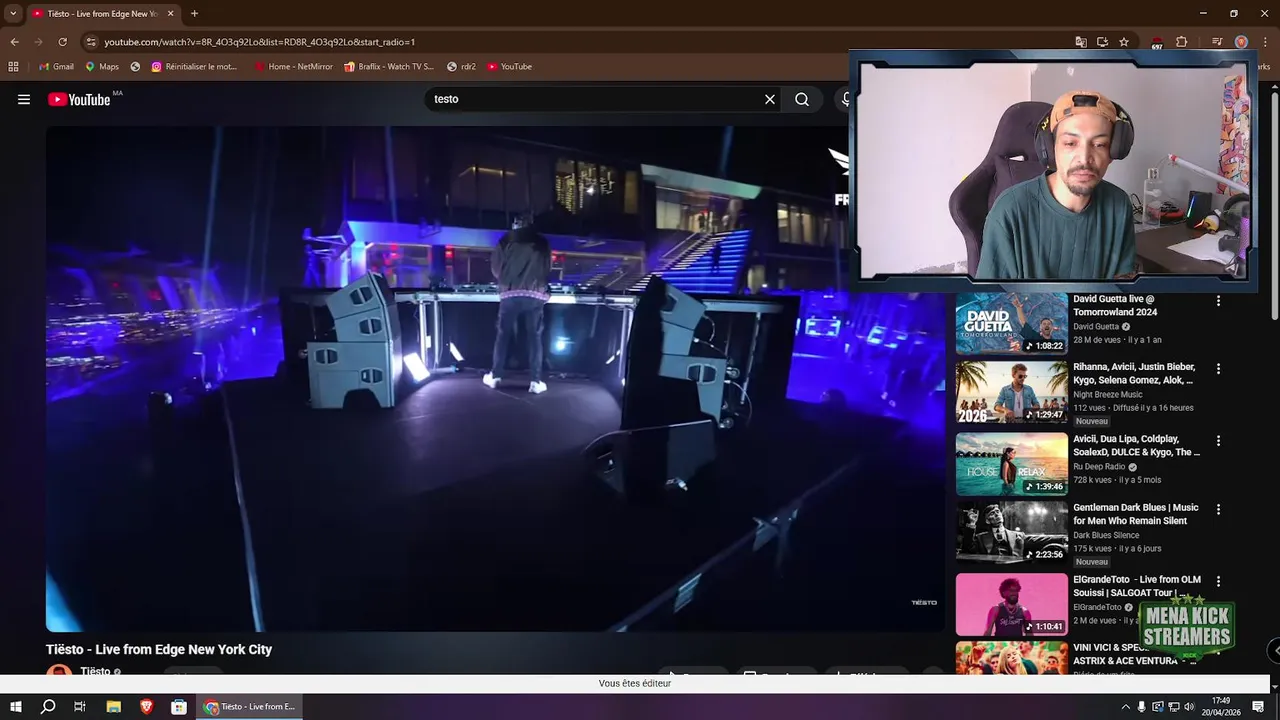Open Gentleman Dark Blues video thumbnail
1280x720 pixels.
1011,532
